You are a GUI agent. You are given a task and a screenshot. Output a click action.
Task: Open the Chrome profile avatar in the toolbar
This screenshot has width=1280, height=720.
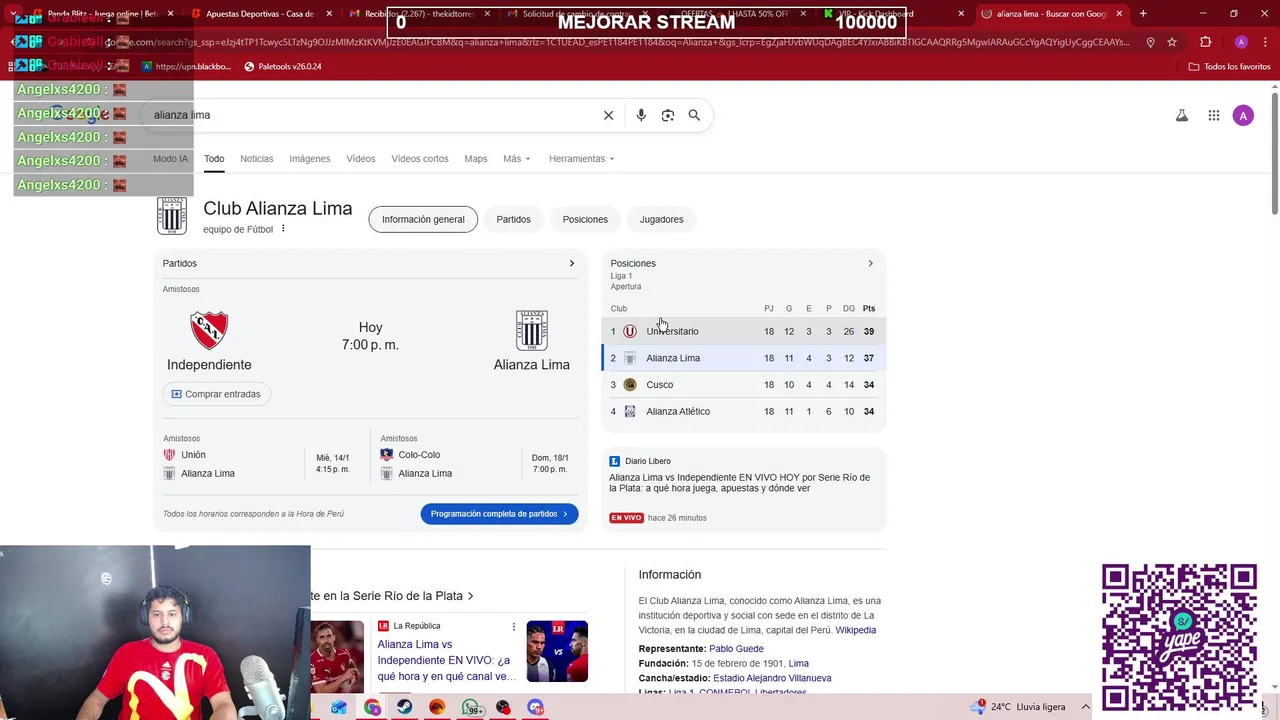(x=1241, y=42)
